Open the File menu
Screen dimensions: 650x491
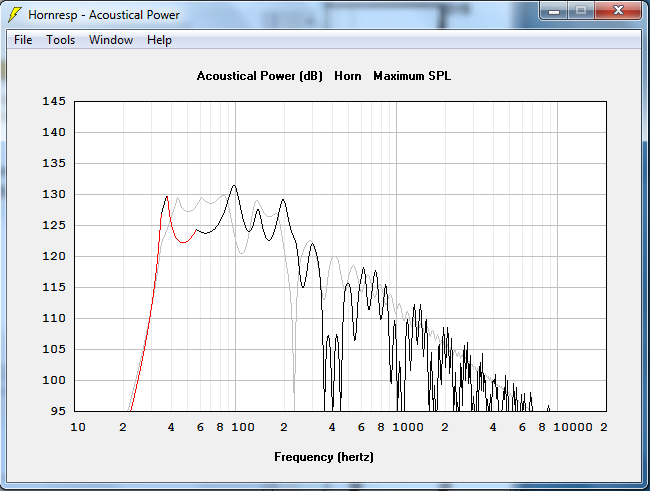click(x=23, y=40)
